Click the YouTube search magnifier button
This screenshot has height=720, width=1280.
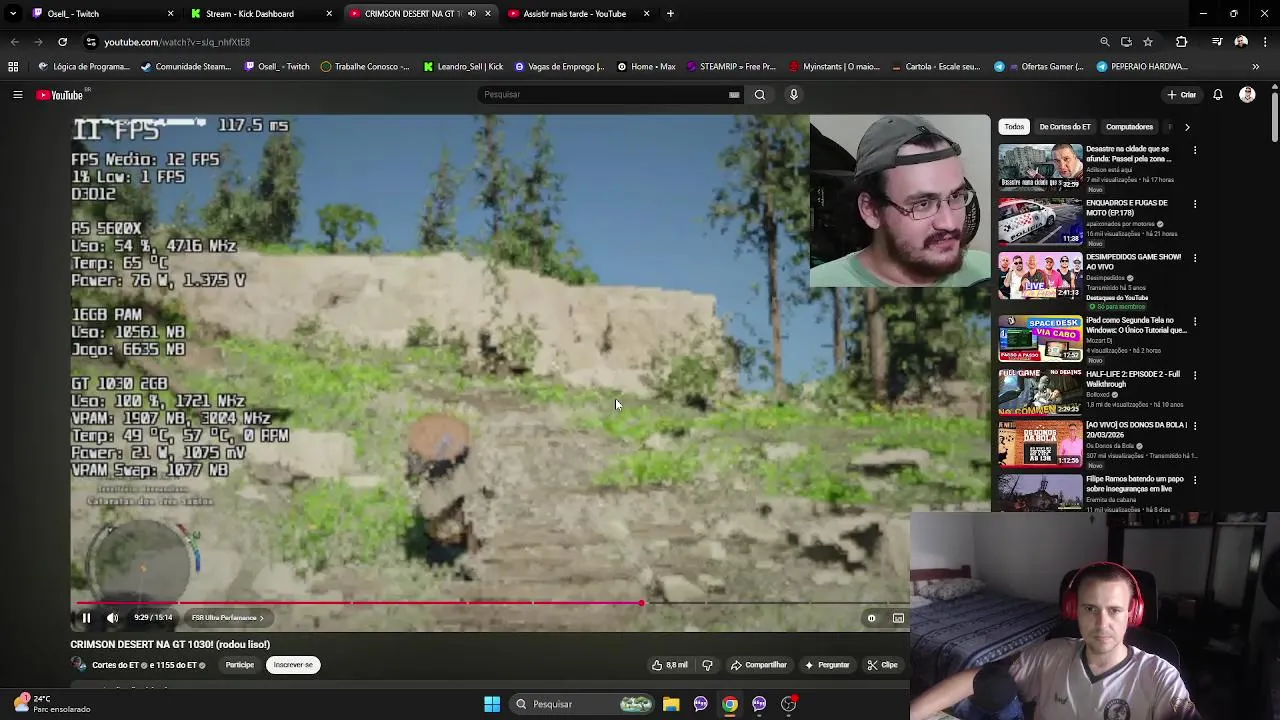[760, 95]
